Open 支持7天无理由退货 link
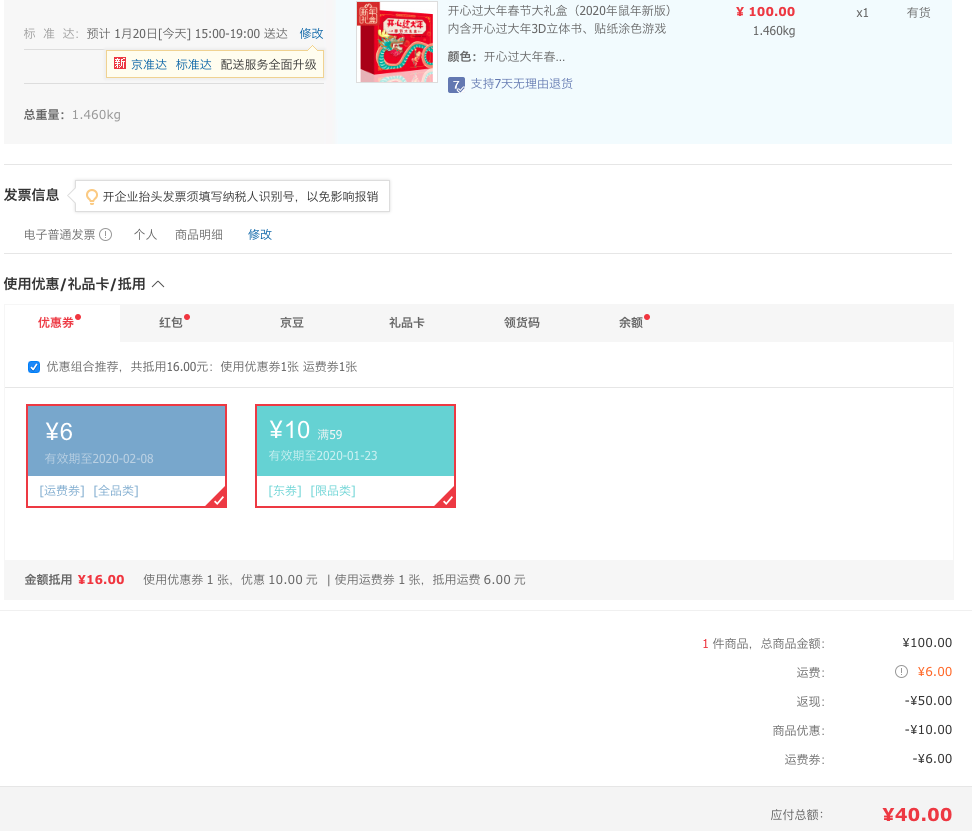The height and width of the screenshot is (831, 972). [521, 84]
